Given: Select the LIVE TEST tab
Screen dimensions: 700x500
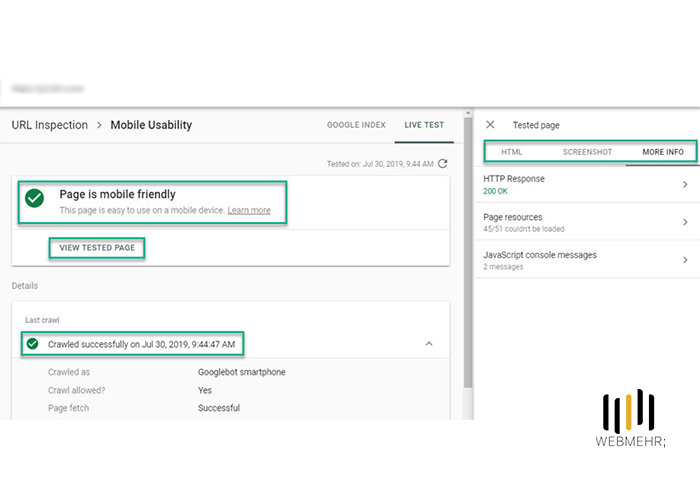Looking at the screenshot, I should [x=424, y=125].
